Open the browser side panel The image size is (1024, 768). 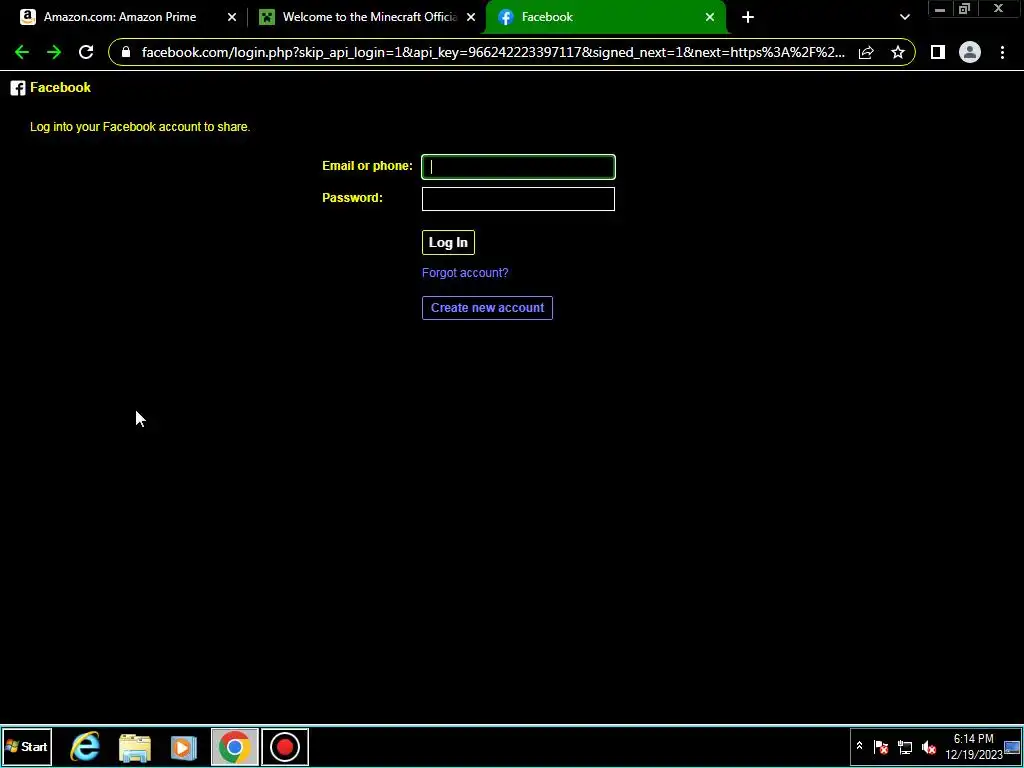click(x=938, y=52)
